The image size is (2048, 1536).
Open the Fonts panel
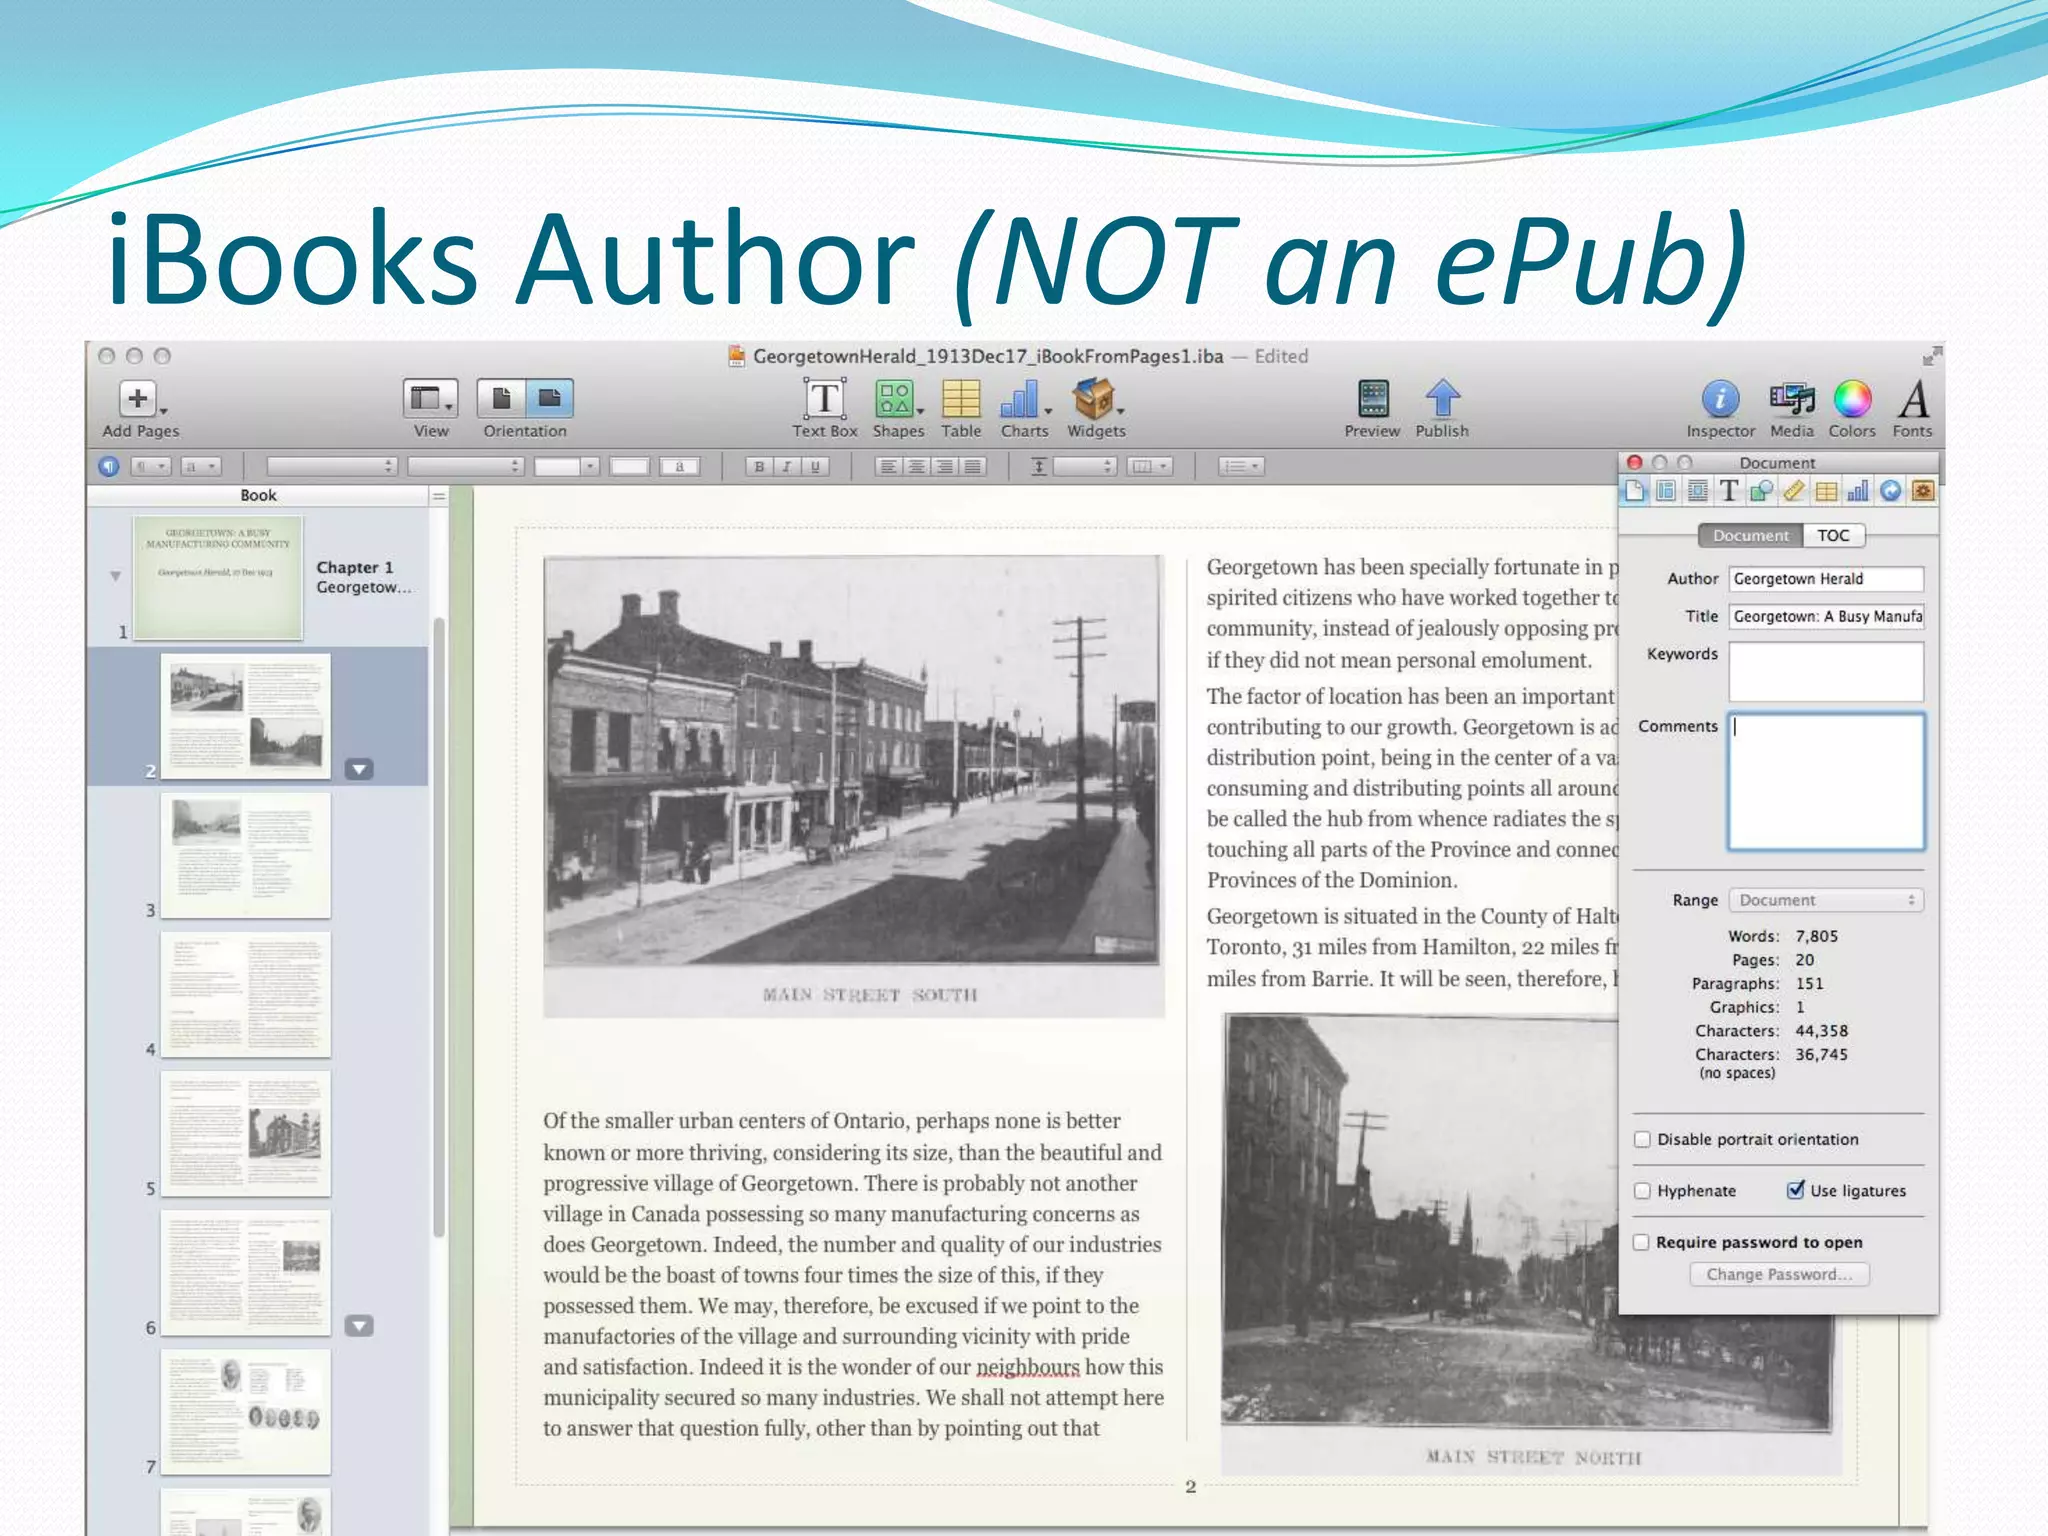coord(1913,399)
